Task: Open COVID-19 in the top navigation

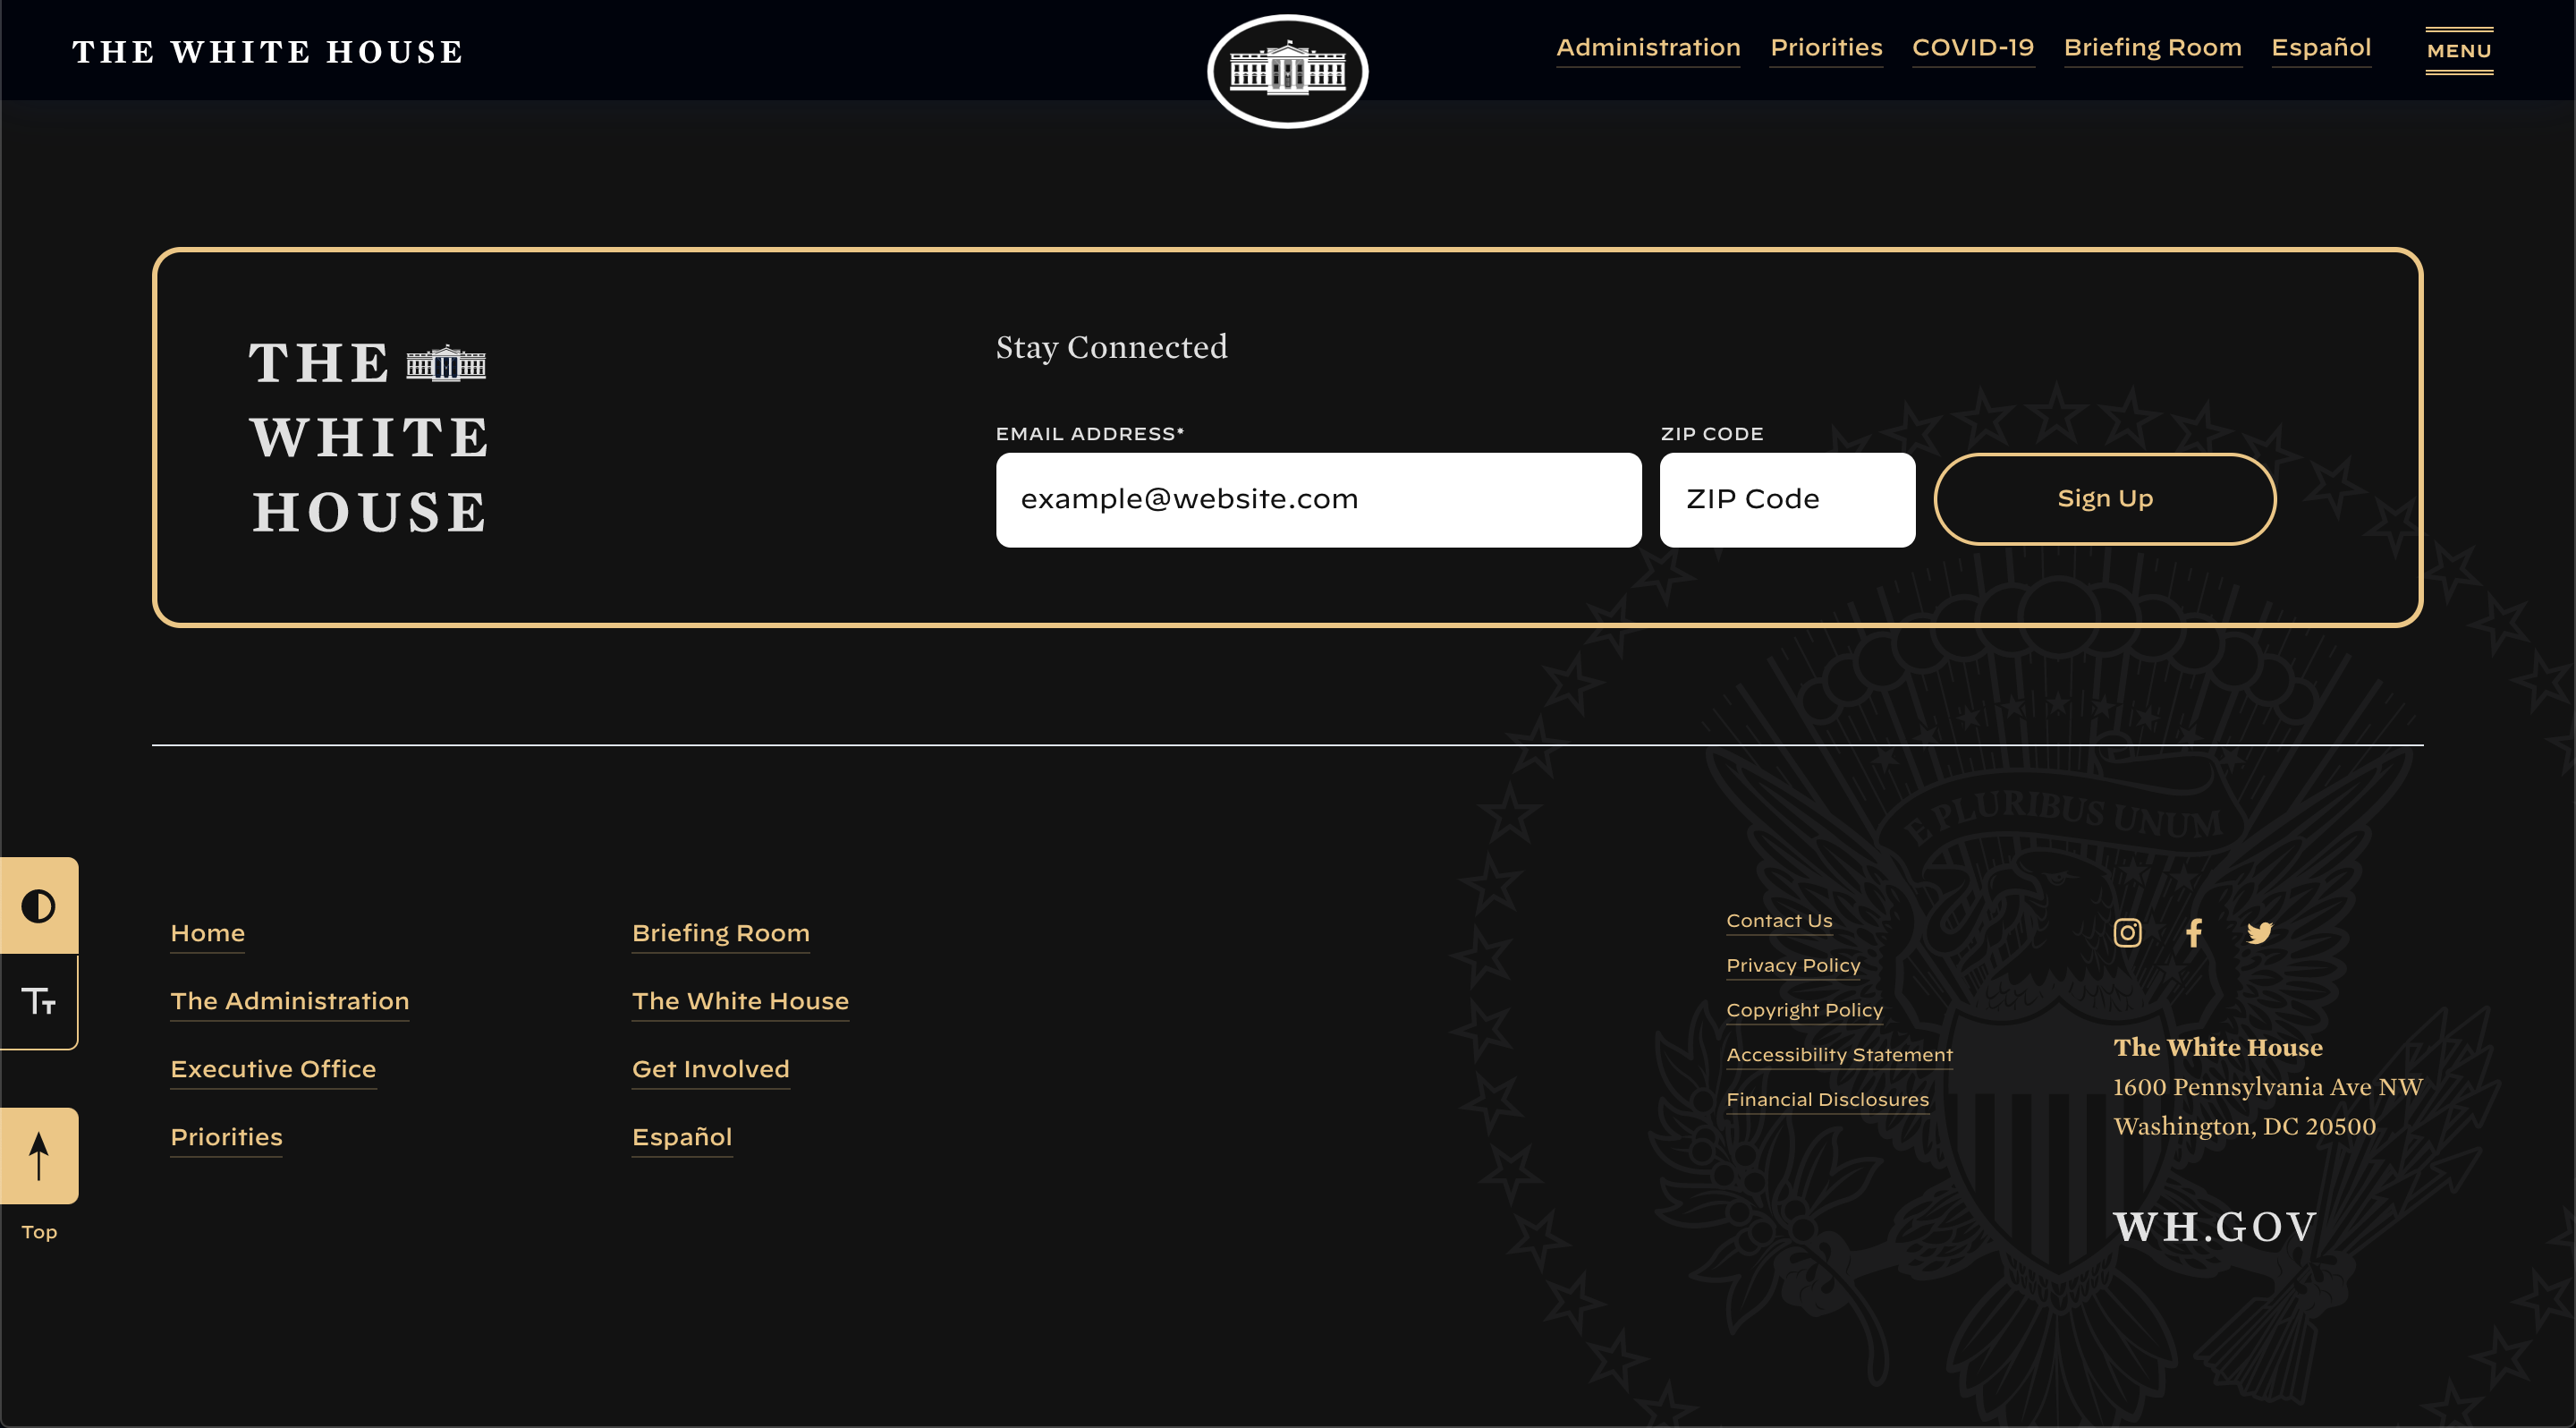Action: click(x=1972, y=48)
